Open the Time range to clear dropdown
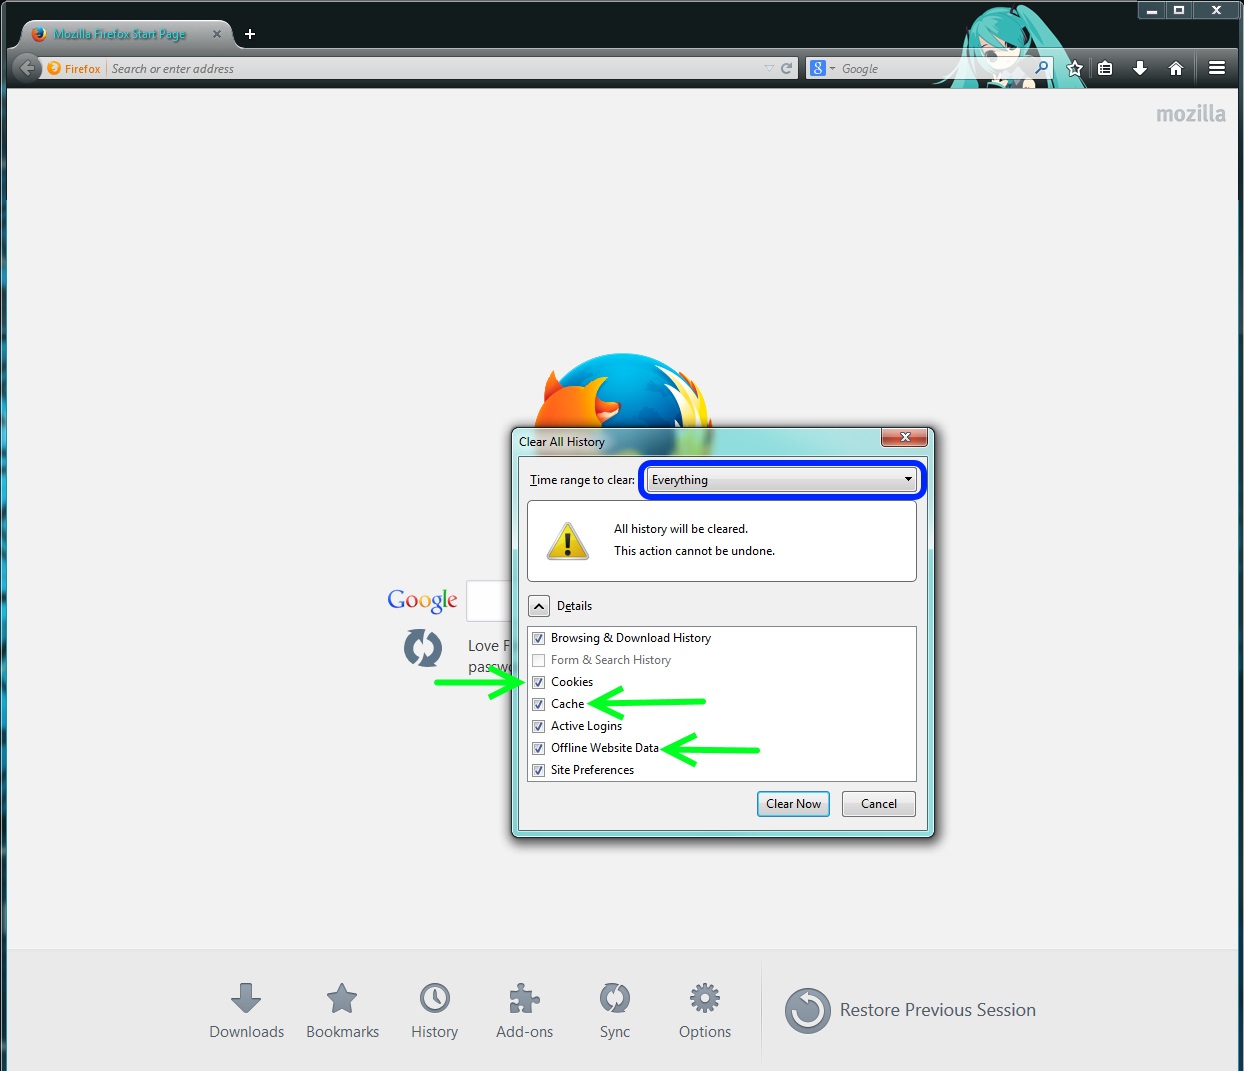 pyautogui.click(x=782, y=480)
